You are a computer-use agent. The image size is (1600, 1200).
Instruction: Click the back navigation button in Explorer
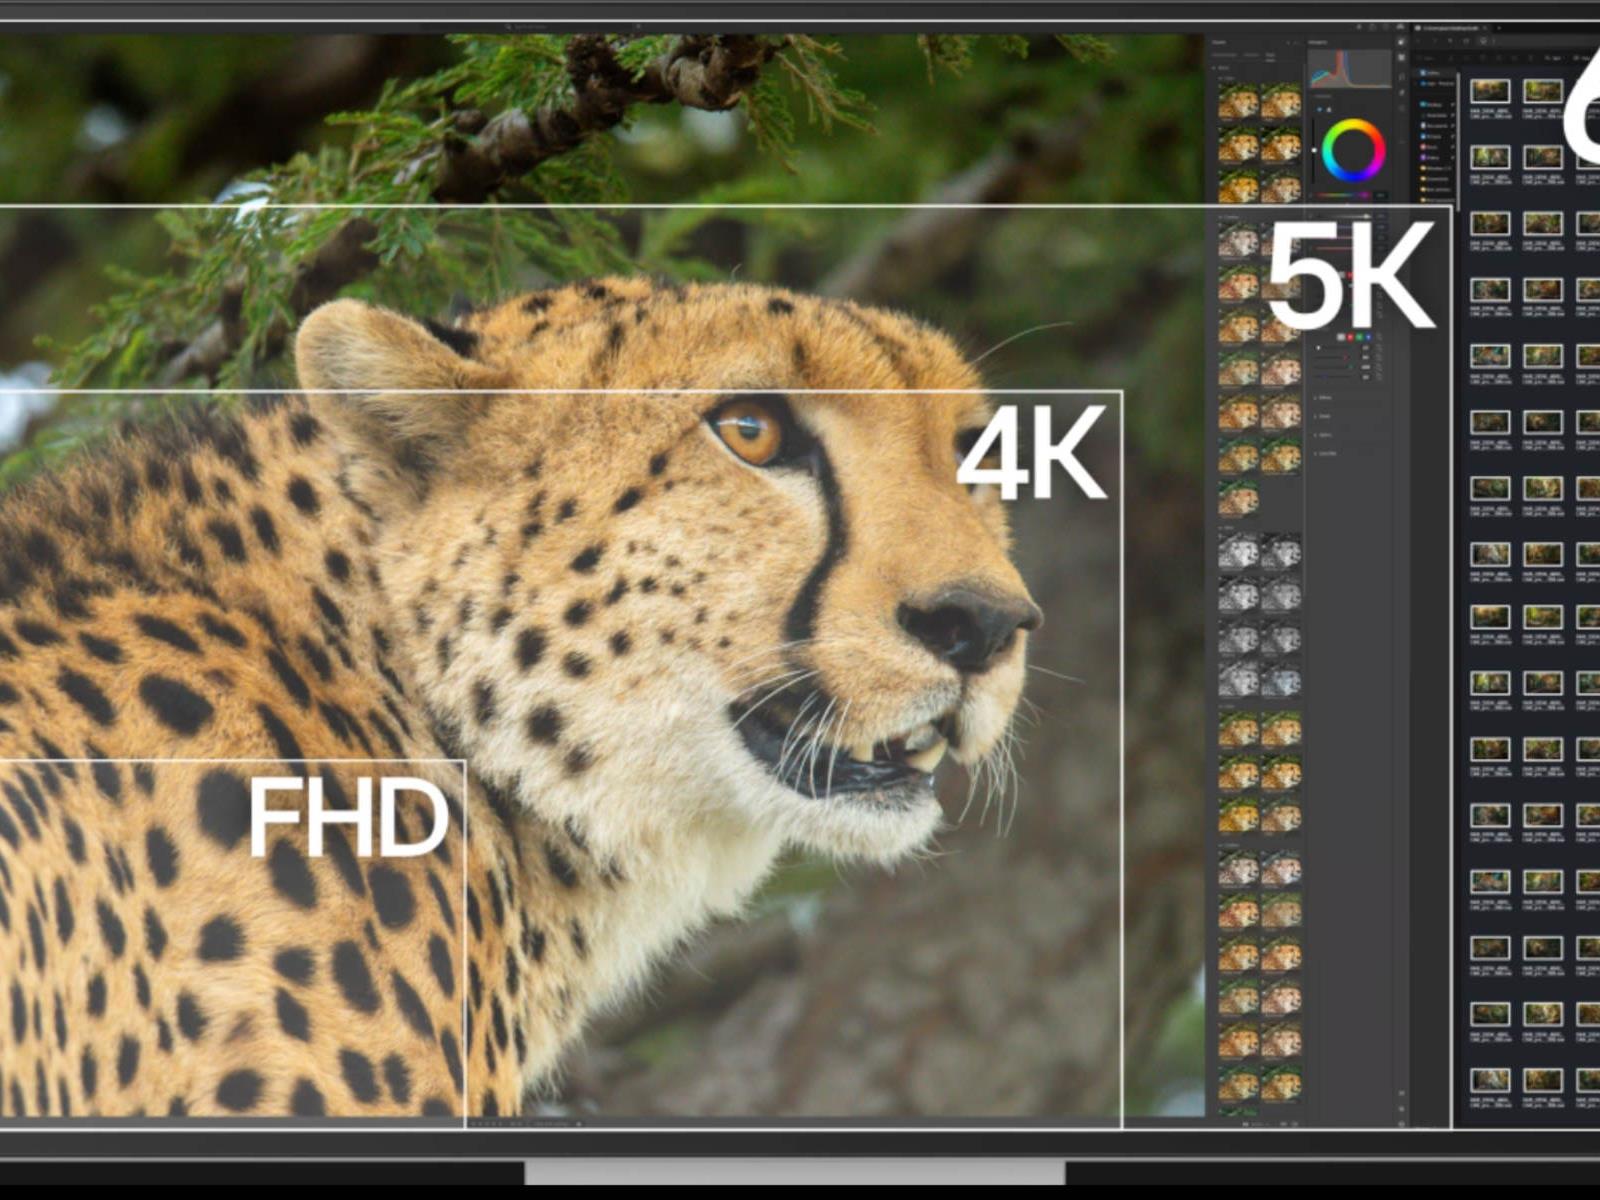point(1418,41)
